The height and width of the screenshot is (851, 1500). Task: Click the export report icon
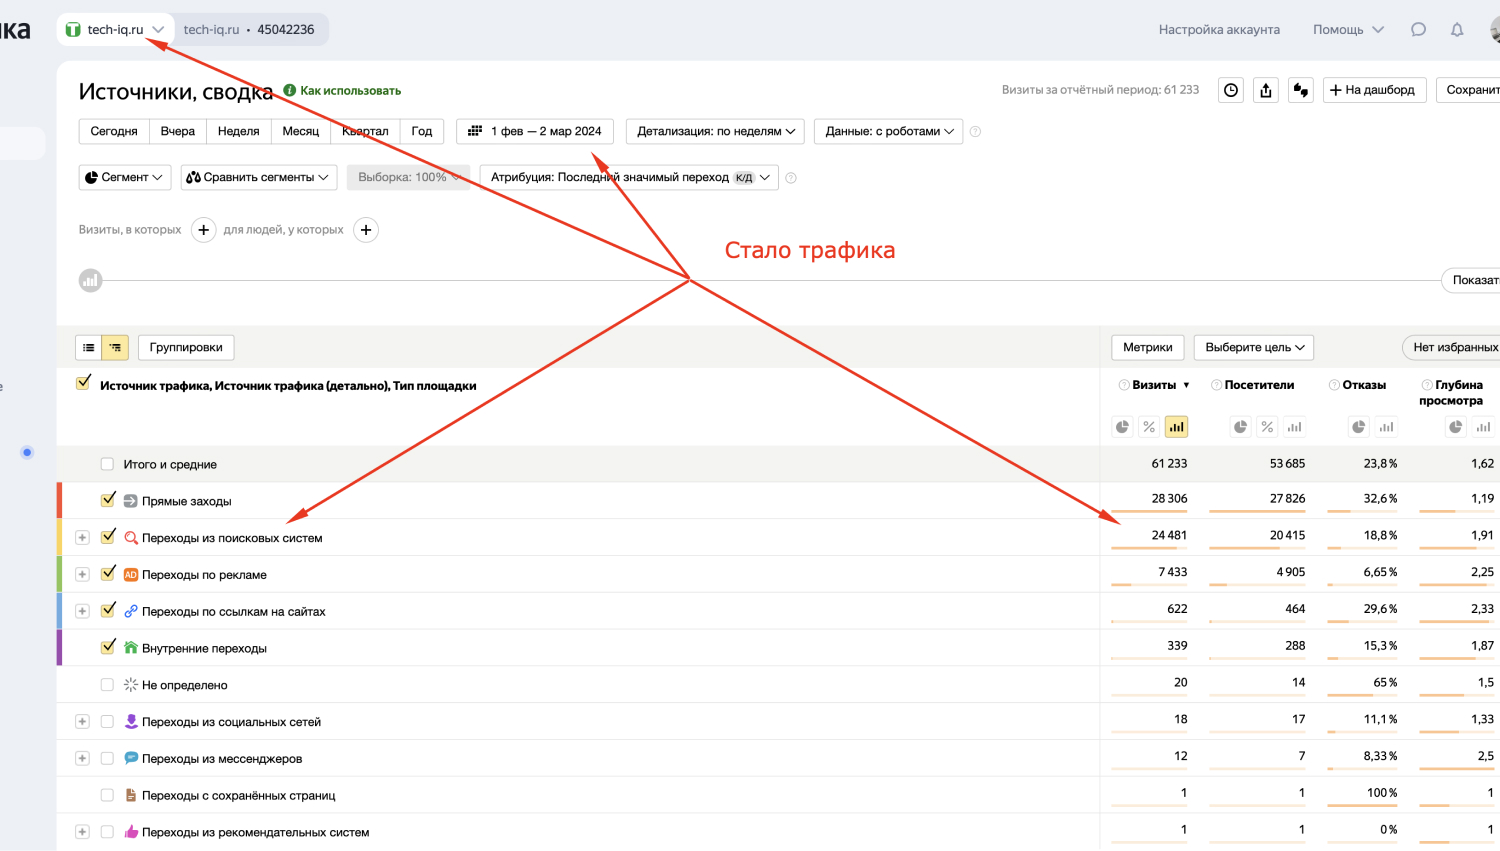[x=1266, y=90]
